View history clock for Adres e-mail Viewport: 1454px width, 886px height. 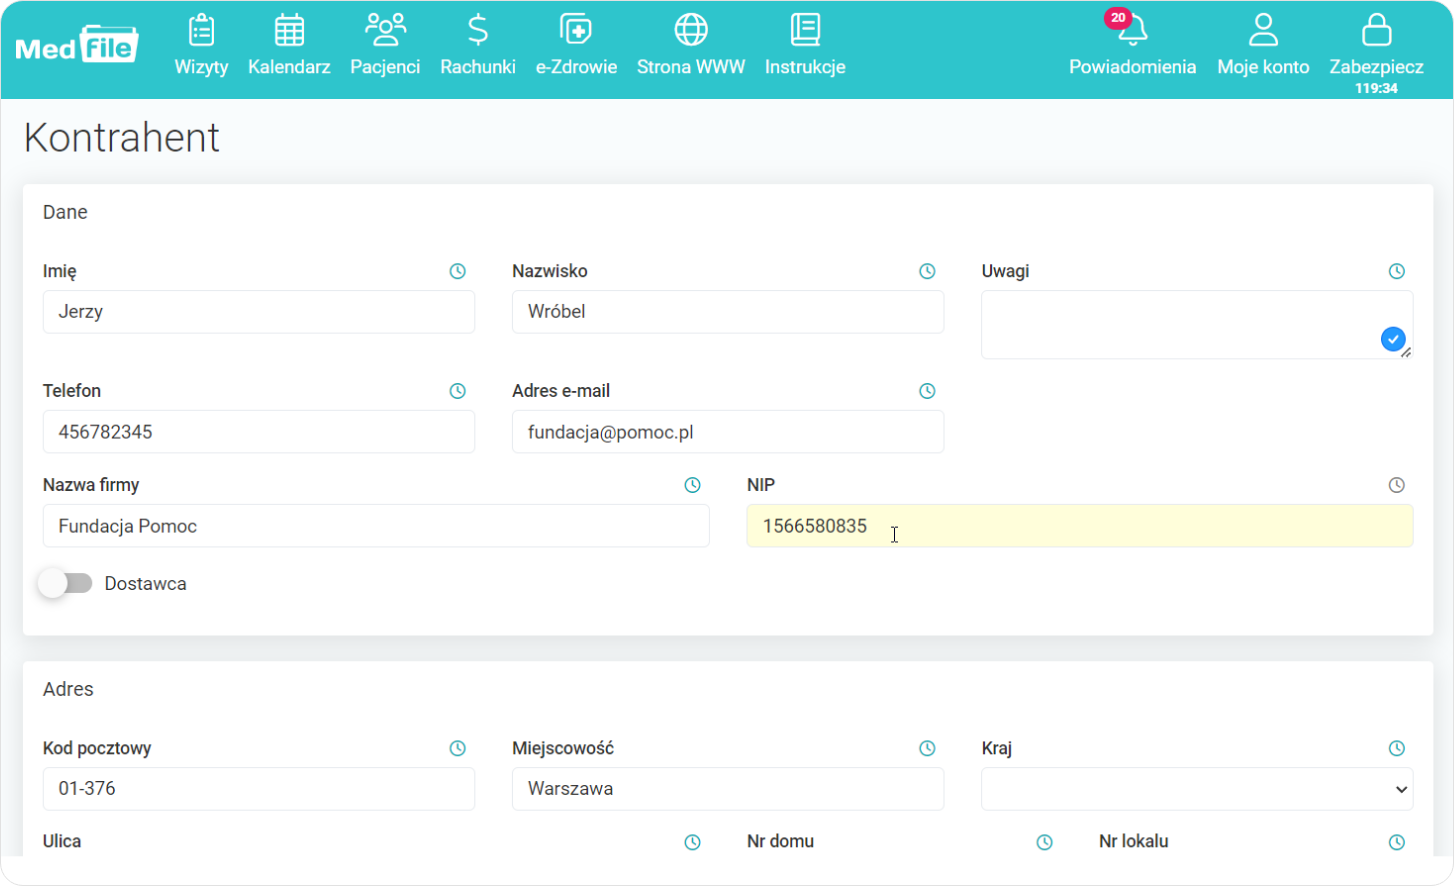pyautogui.click(x=927, y=391)
